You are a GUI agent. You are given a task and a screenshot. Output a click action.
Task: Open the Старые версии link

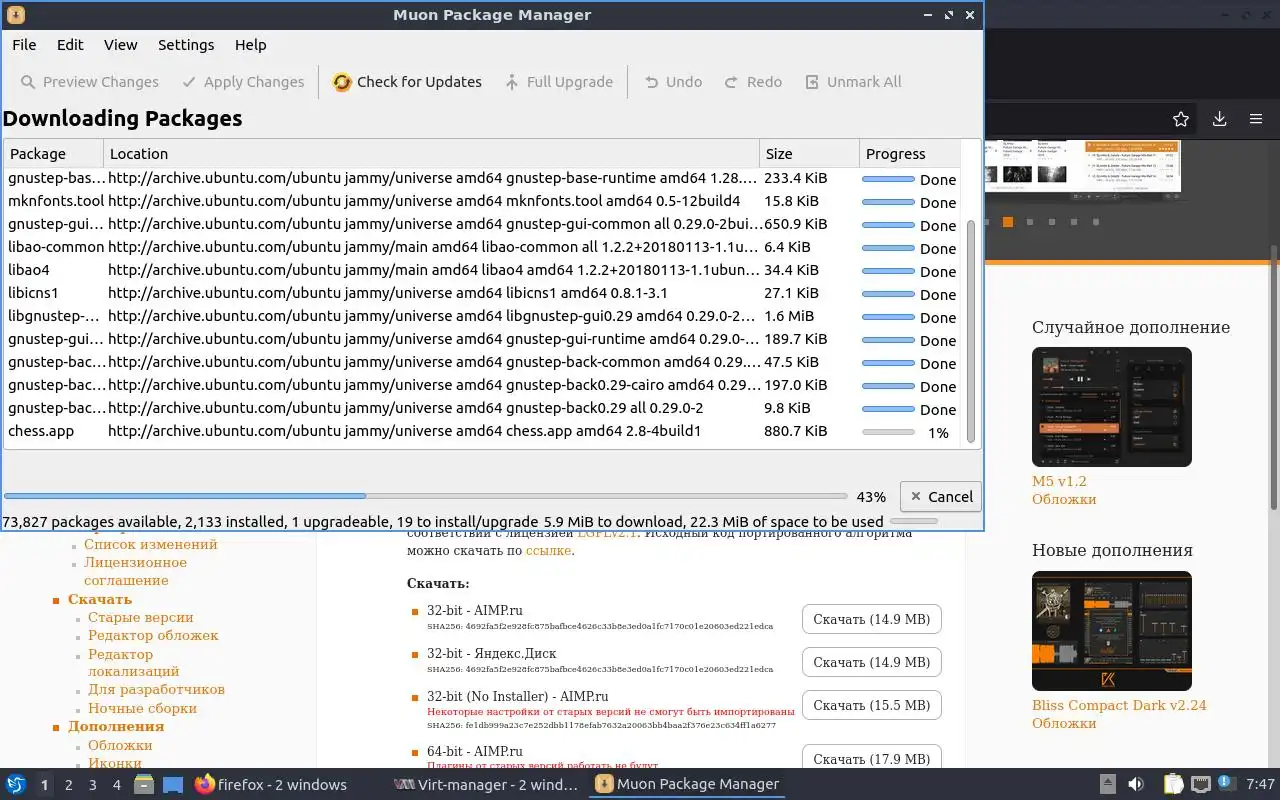click(x=140, y=617)
